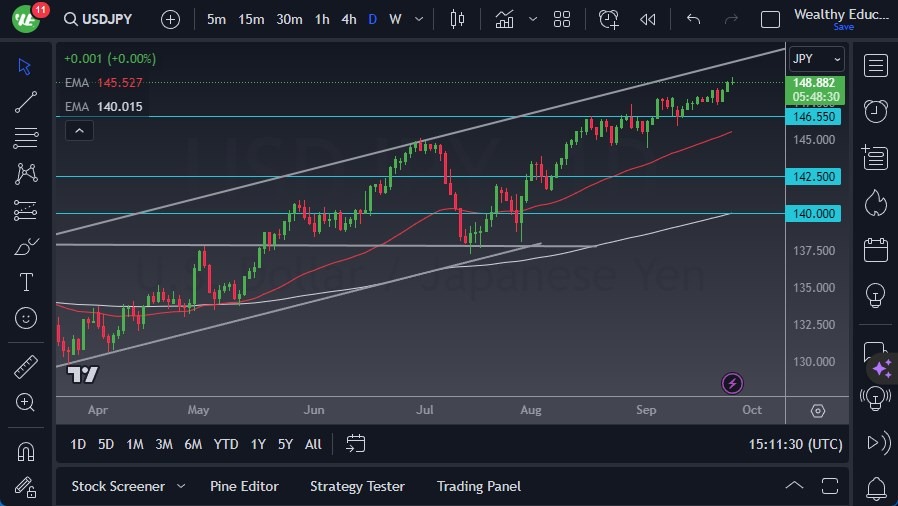Select the 4h timeframe button
Screen dimensions: 898x506
coord(348,19)
